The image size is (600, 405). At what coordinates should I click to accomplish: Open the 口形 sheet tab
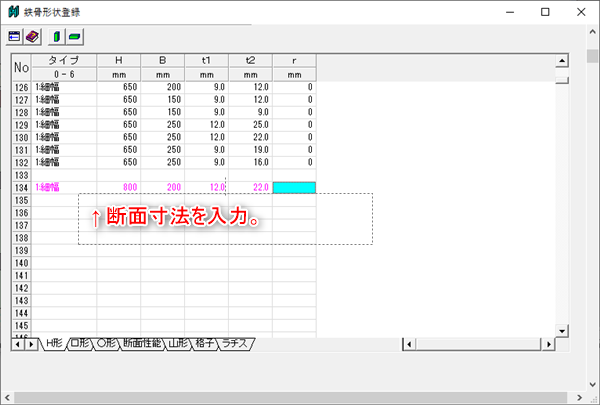[80, 344]
